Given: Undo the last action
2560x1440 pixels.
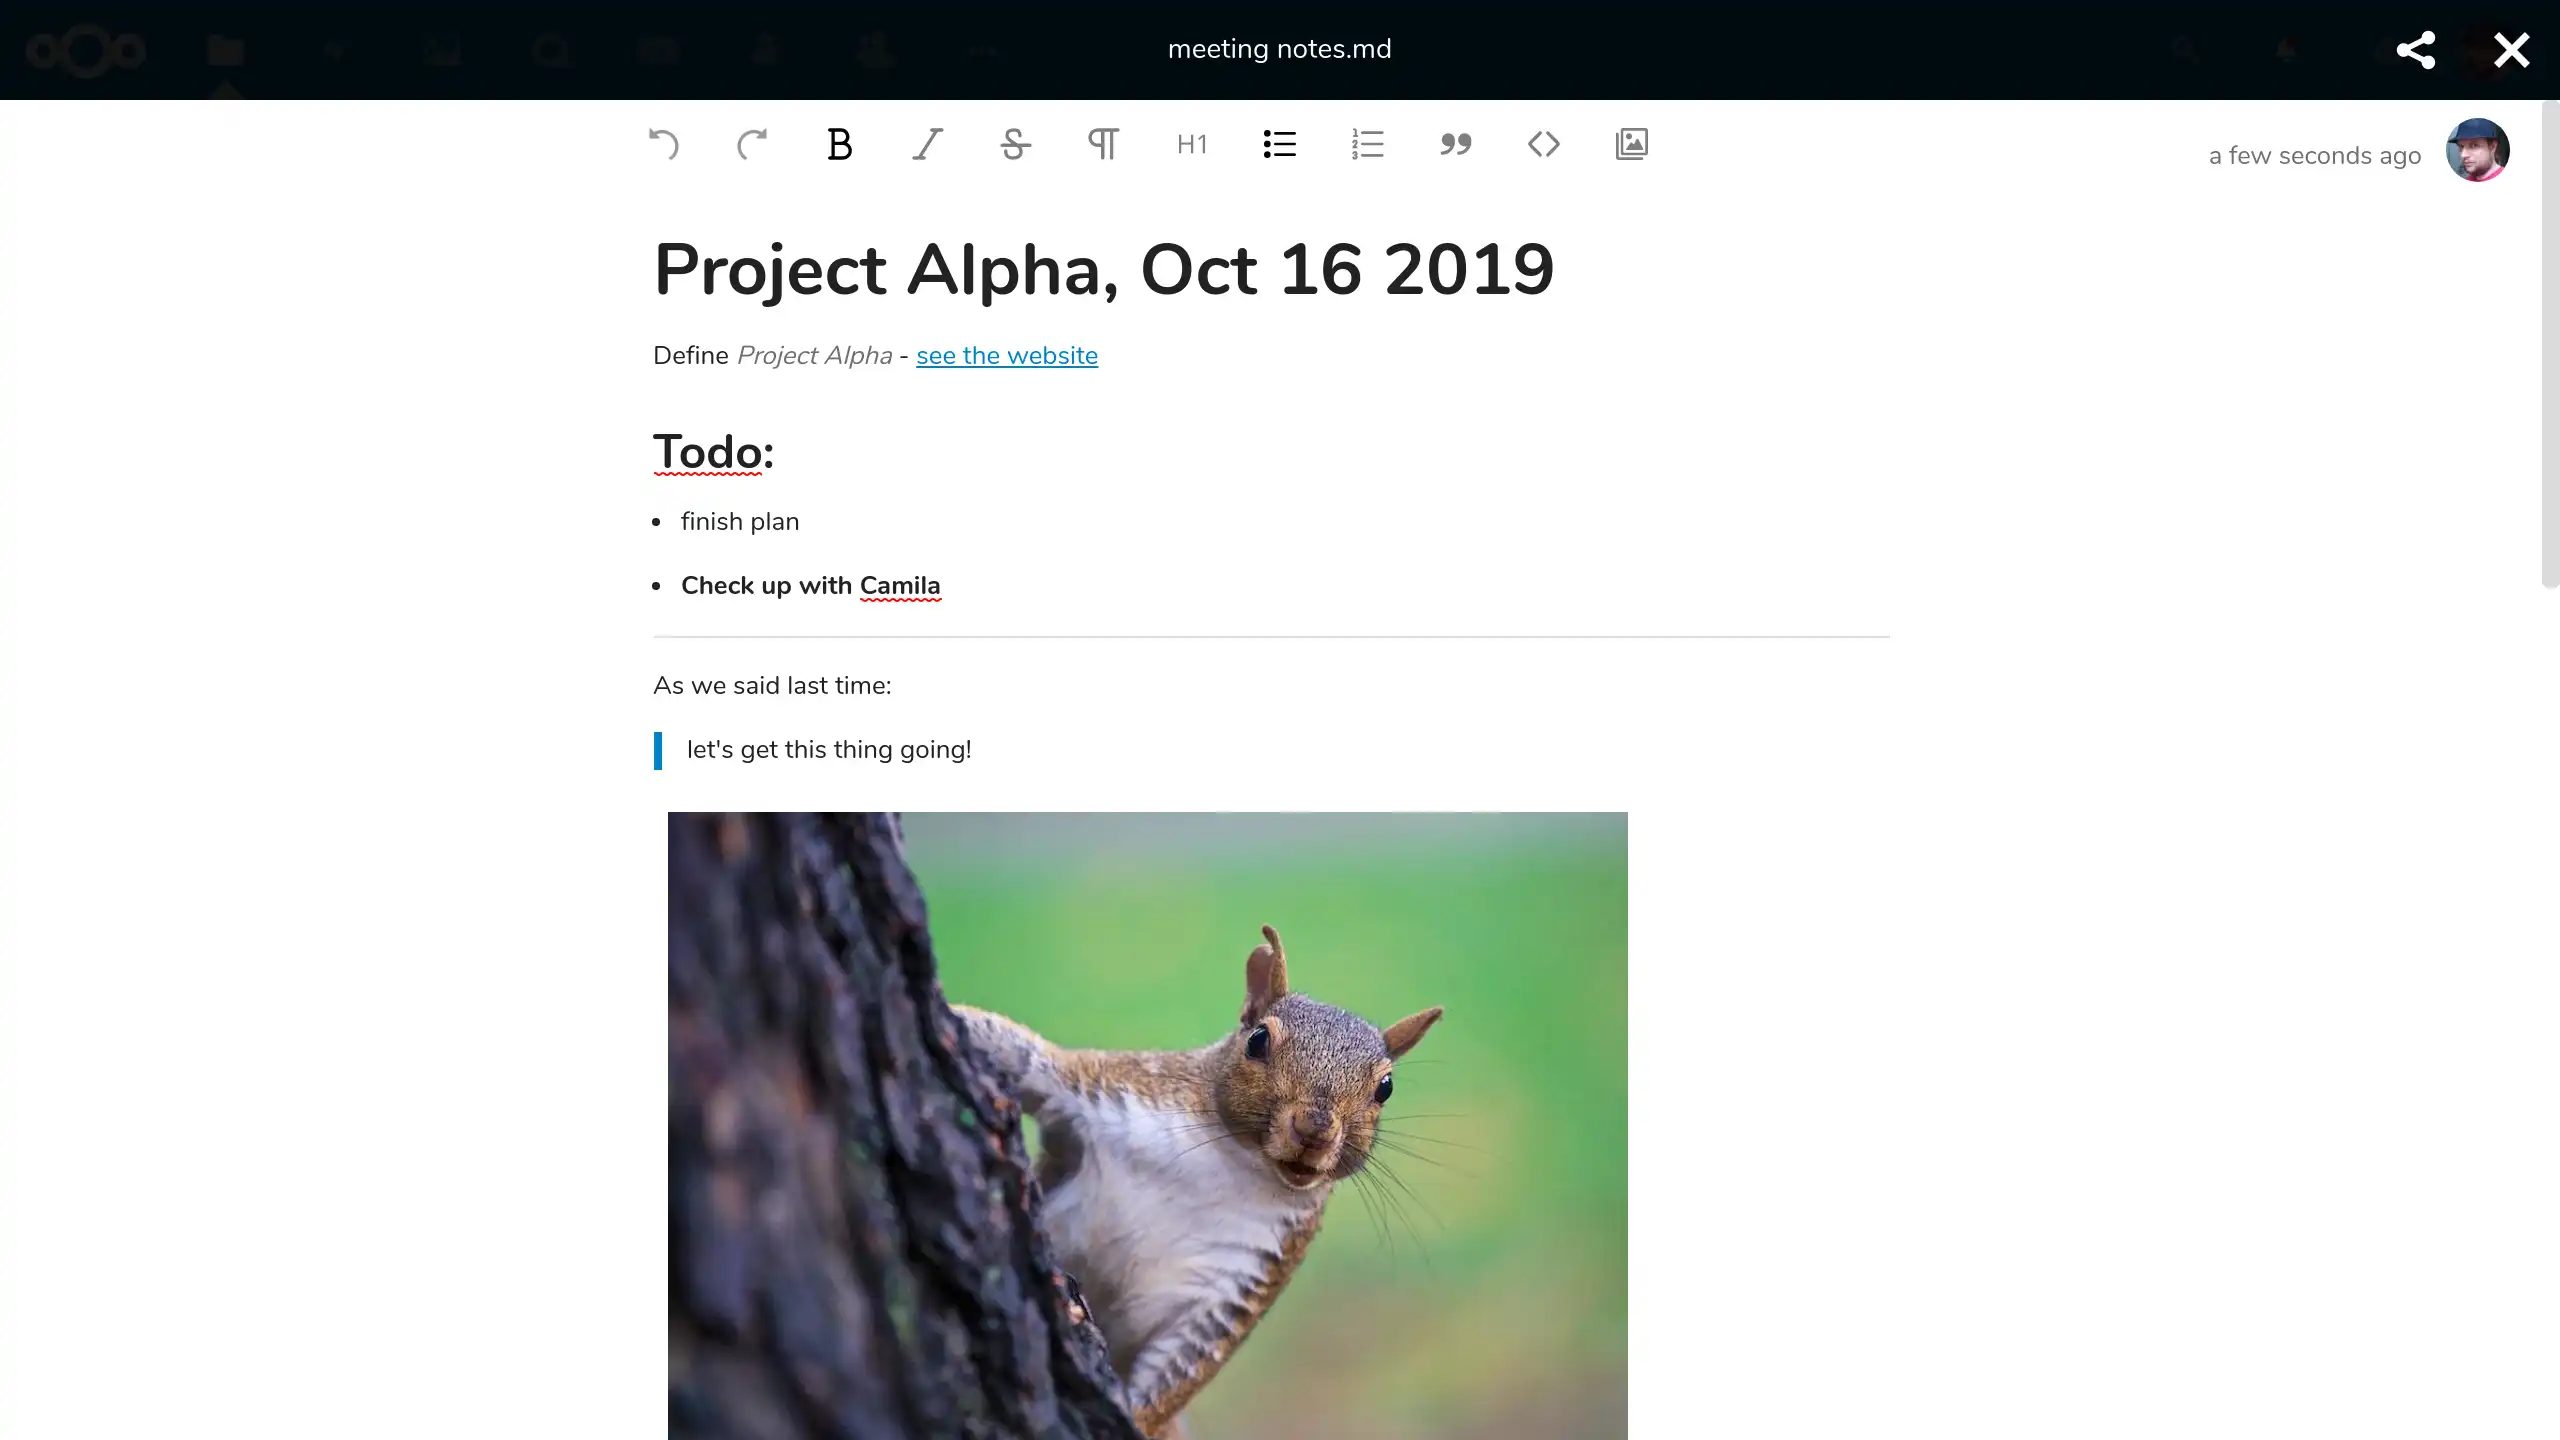Looking at the screenshot, I should tap(663, 144).
